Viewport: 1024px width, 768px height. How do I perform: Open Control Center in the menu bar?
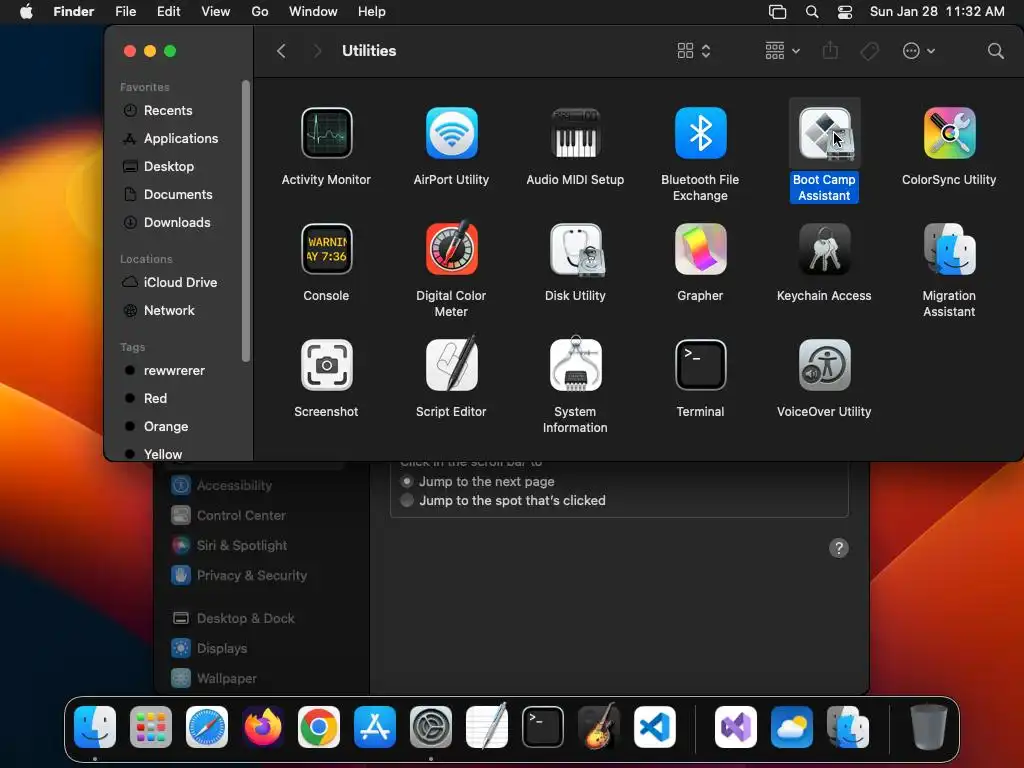844,12
